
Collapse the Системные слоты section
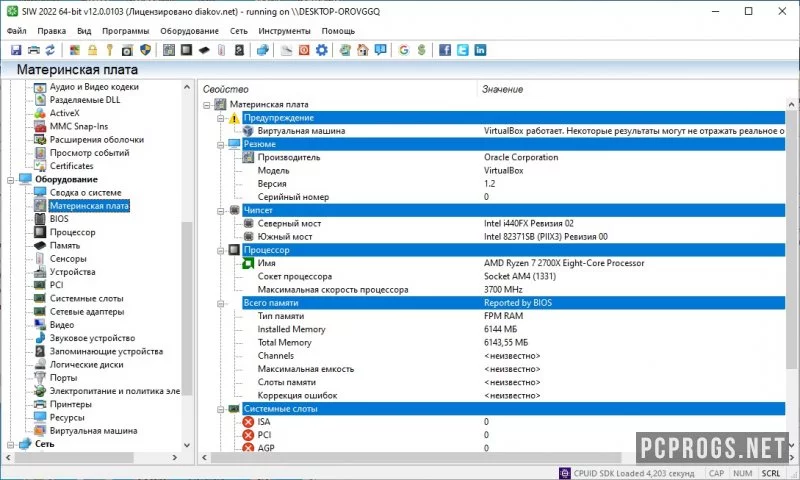[221, 409]
